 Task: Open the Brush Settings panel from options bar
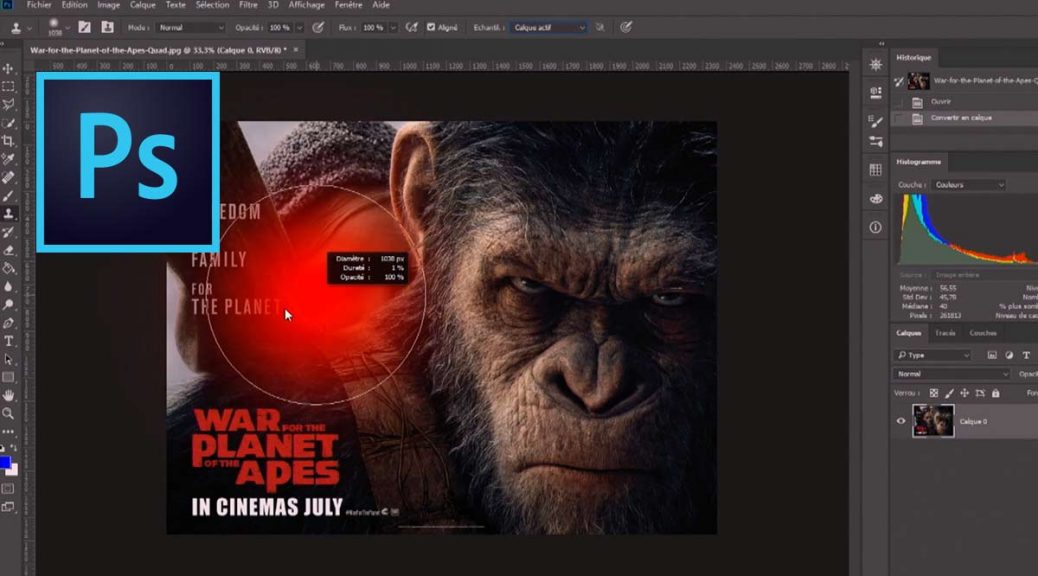(x=84, y=27)
